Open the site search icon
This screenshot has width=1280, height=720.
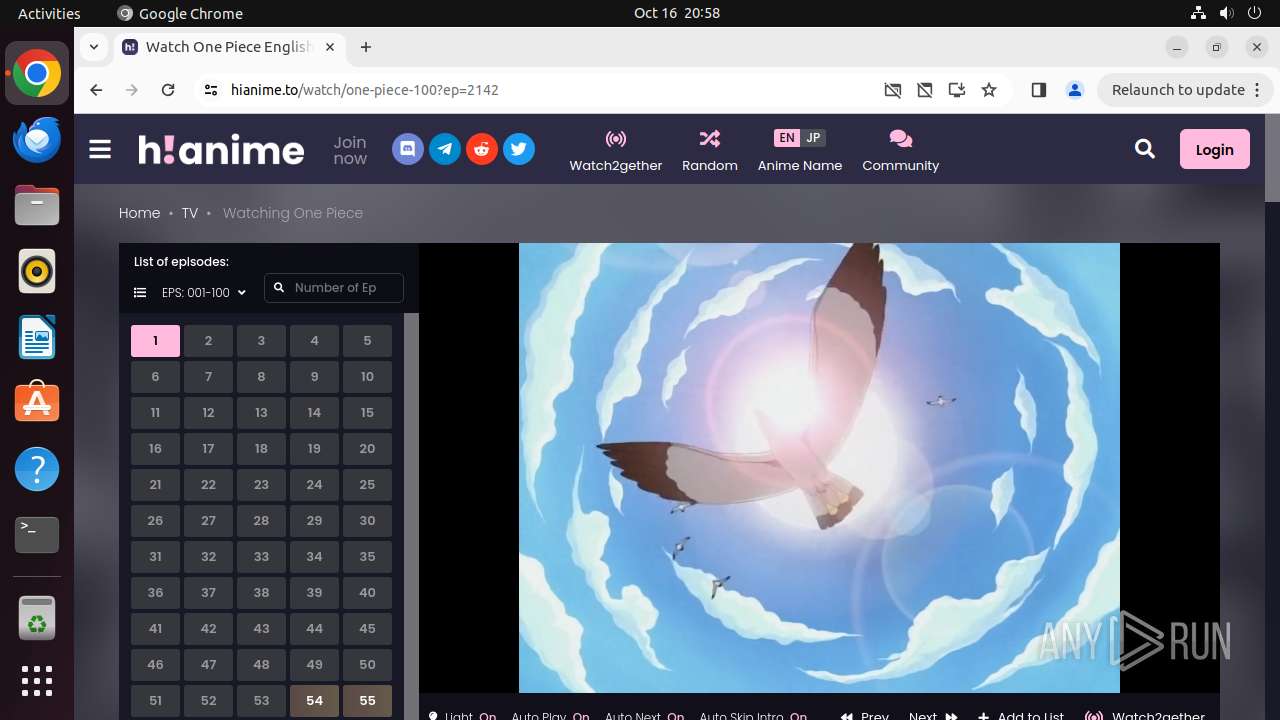pyautogui.click(x=1145, y=150)
